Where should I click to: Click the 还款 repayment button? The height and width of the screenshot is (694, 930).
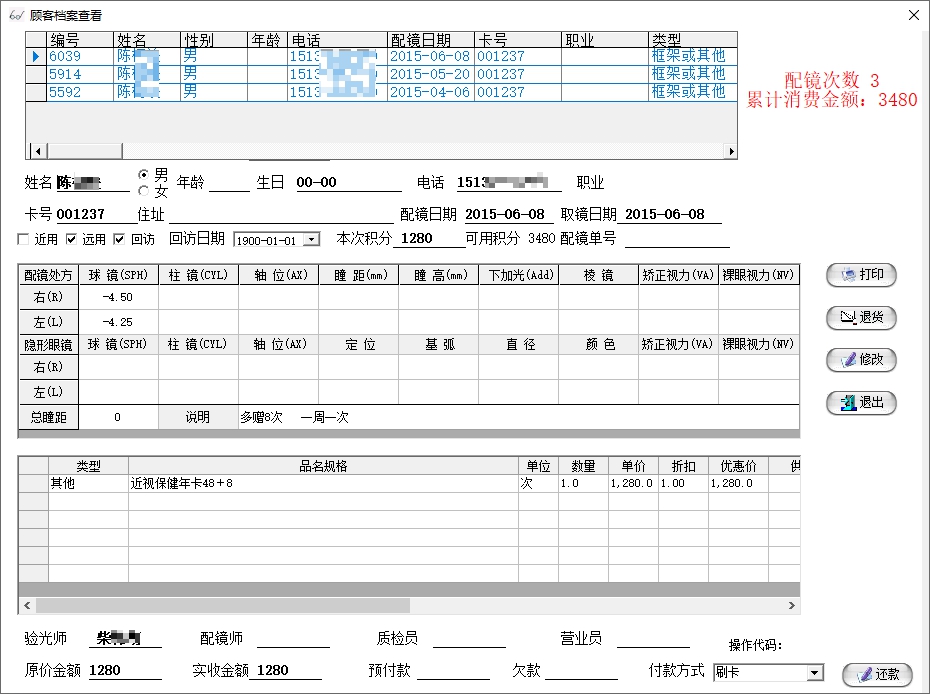point(877,674)
